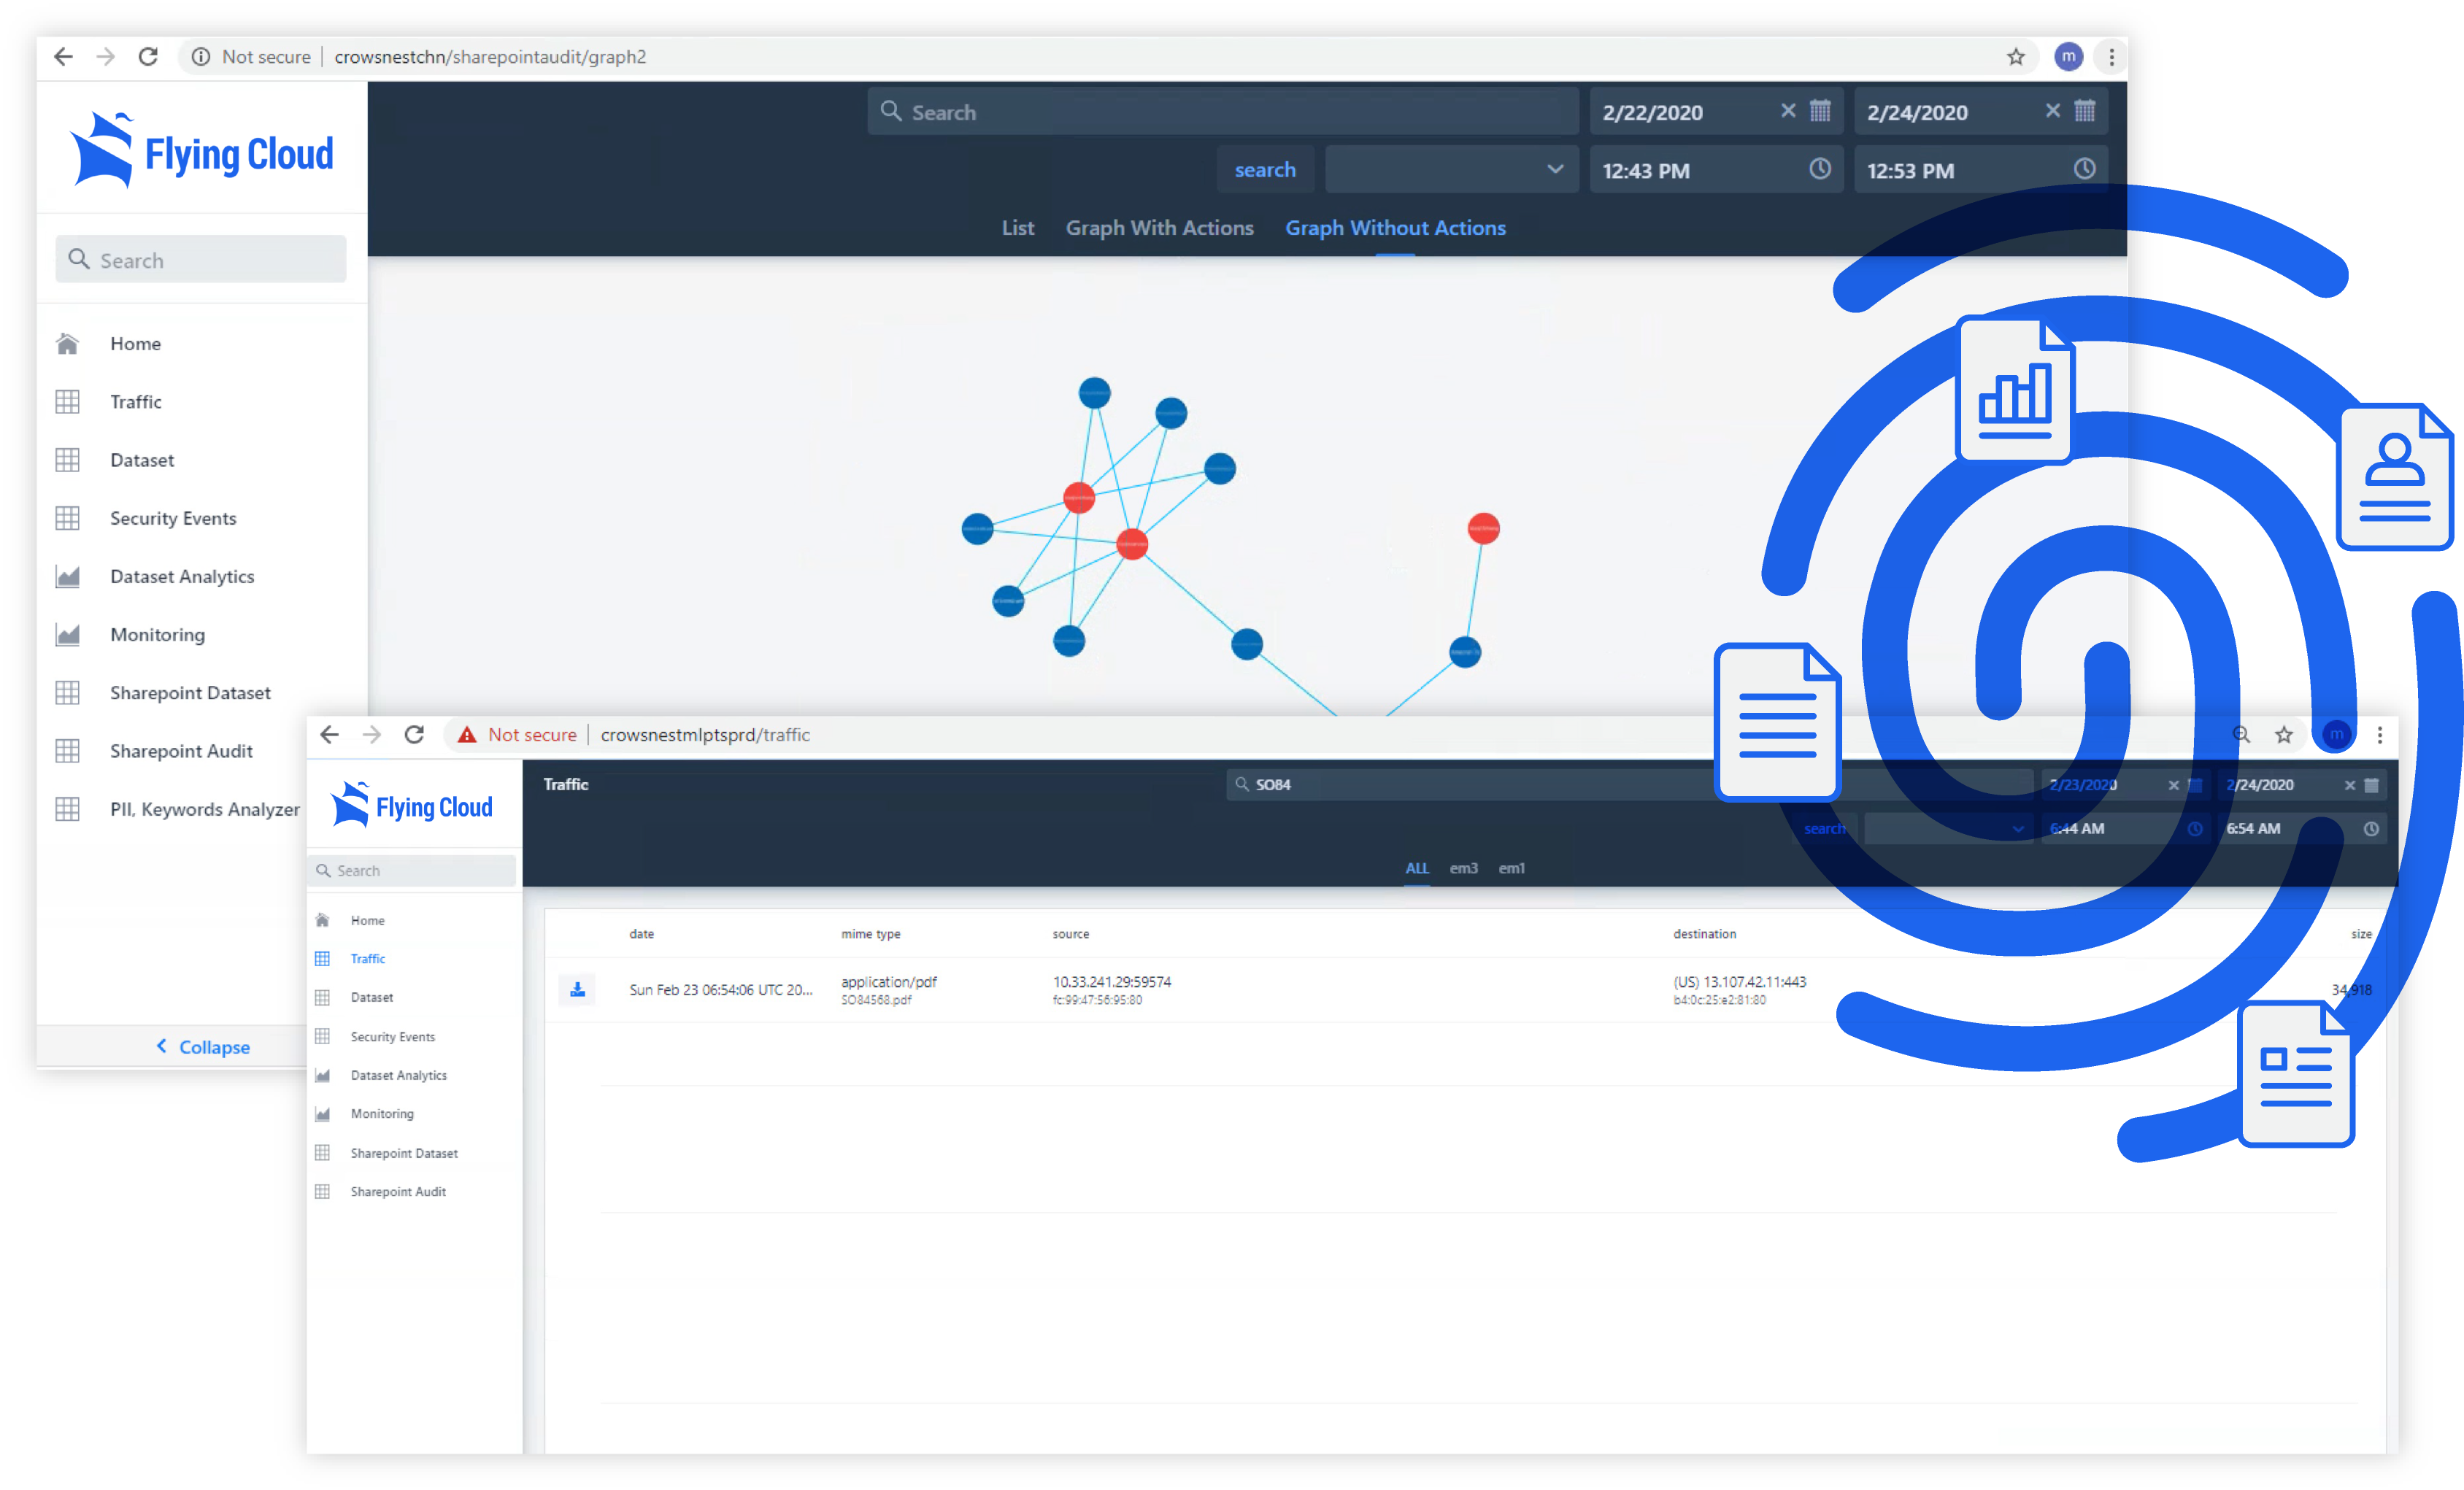Clear the 2/24/2020 end date in graph window
This screenshot has height=1490, width=2464.
pyautogui.click(x=2052, y=111)
